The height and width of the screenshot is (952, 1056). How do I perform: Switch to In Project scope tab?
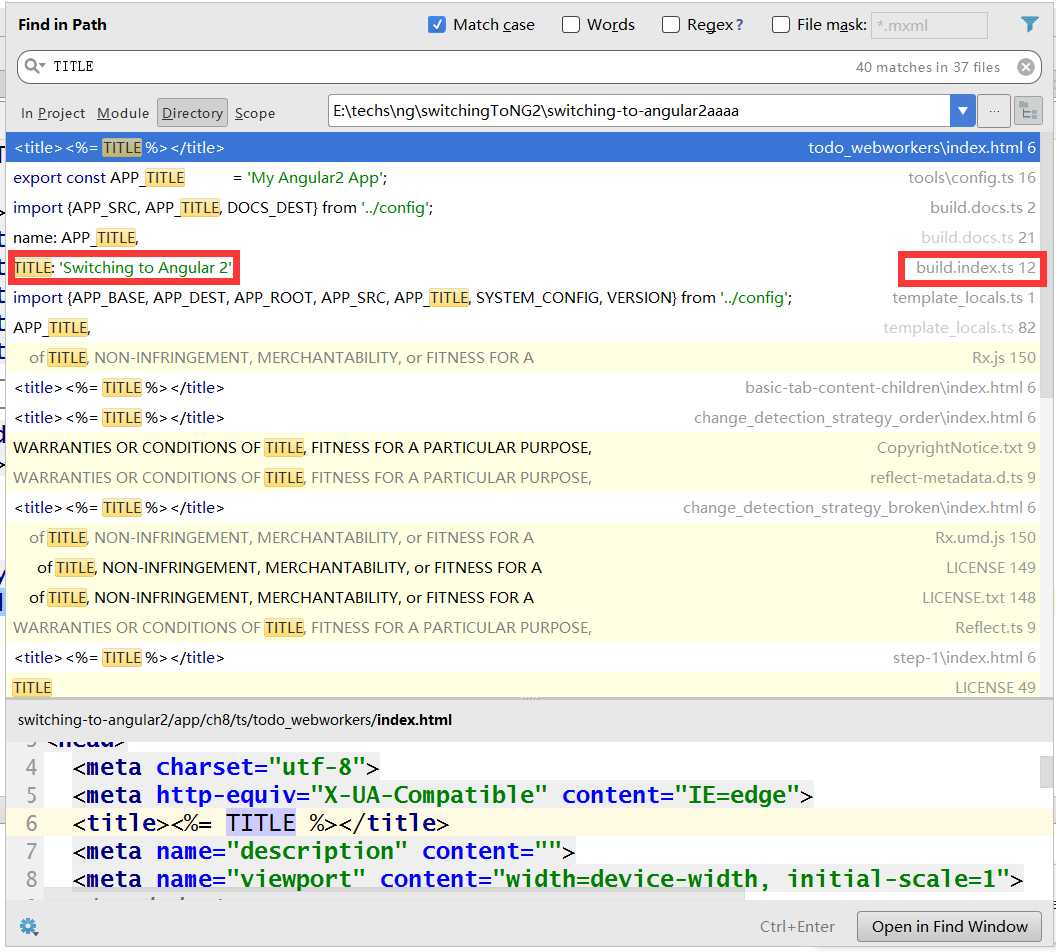[x=53, y=113]
